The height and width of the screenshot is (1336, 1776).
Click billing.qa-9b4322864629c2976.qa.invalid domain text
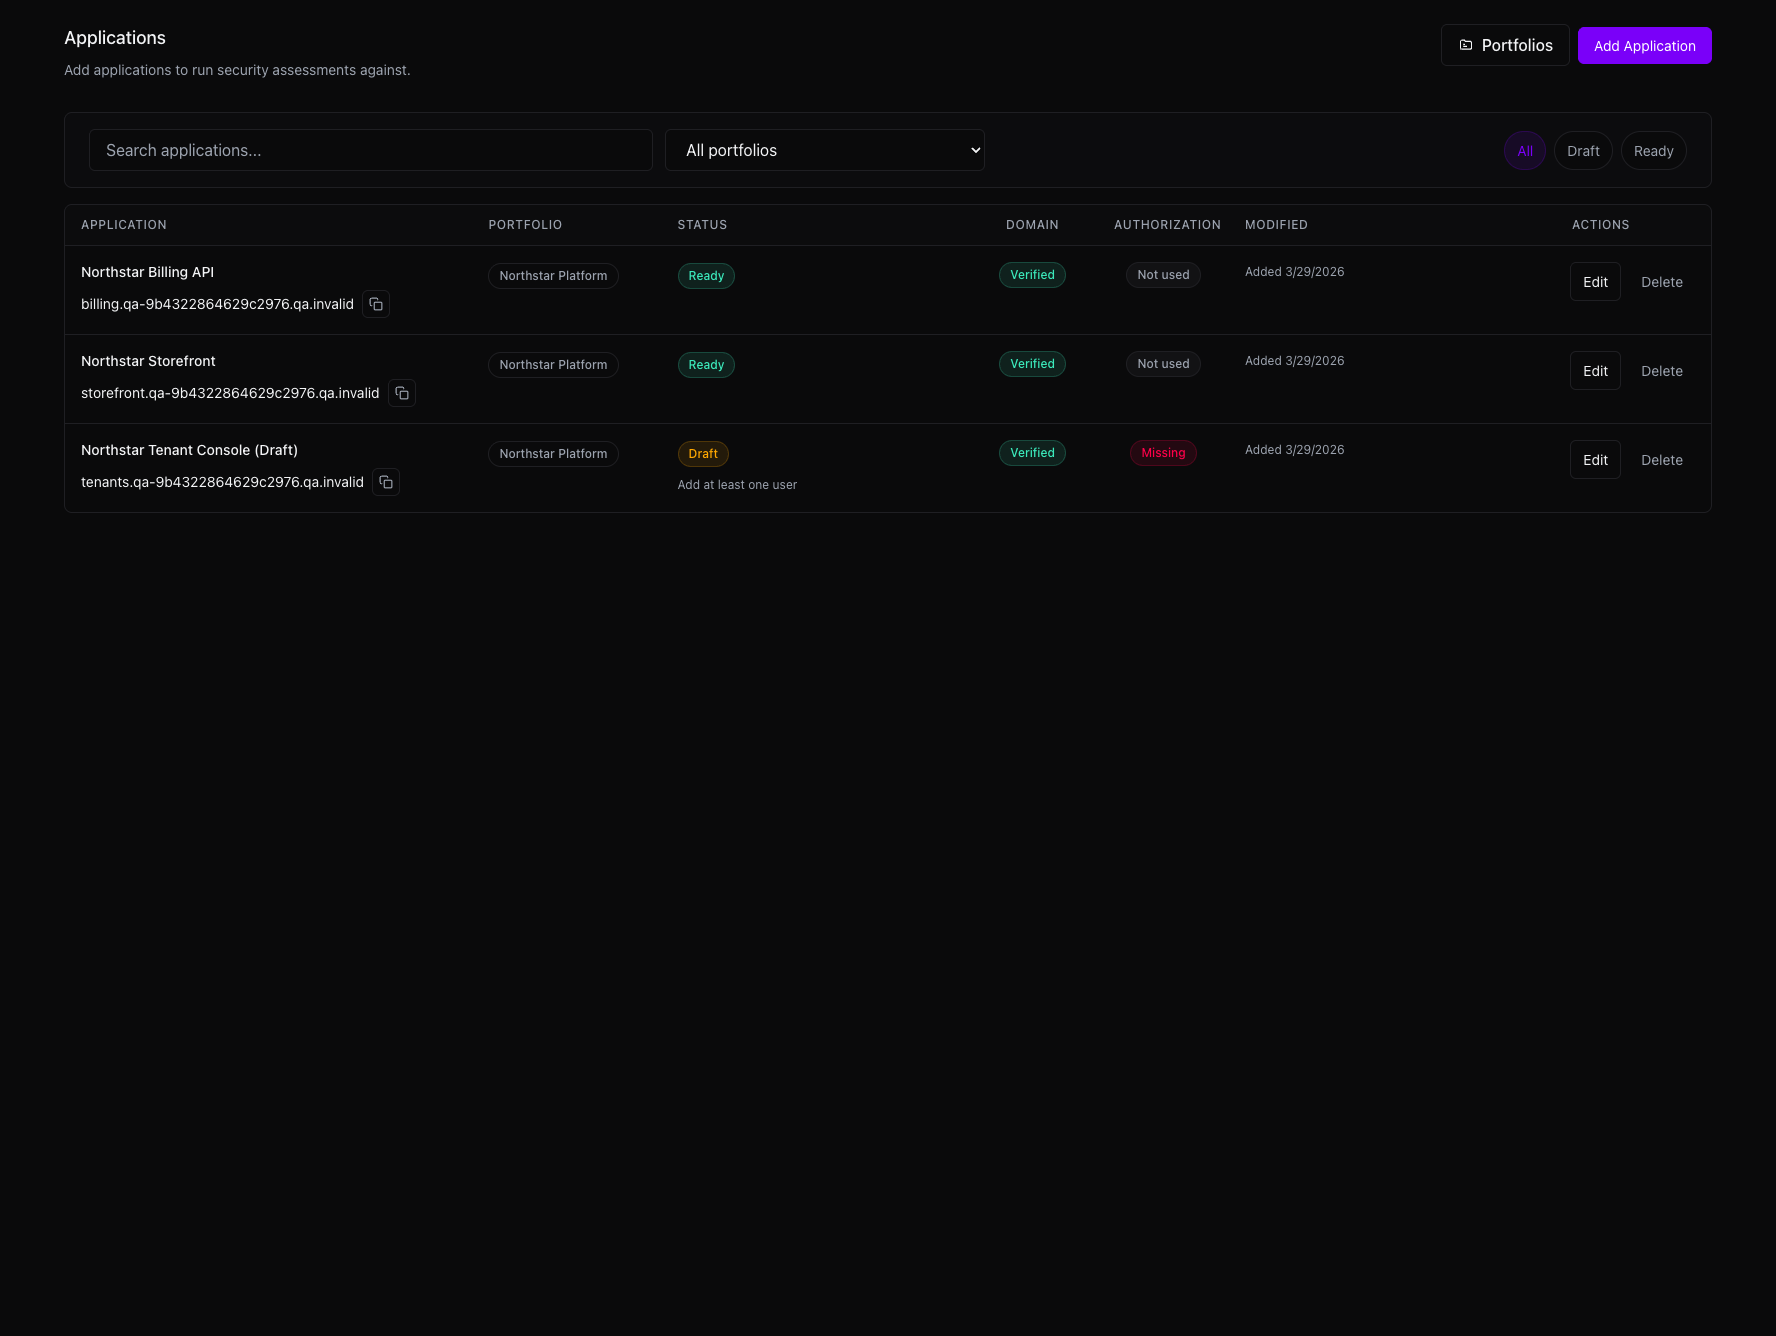[x=217, y=304]
